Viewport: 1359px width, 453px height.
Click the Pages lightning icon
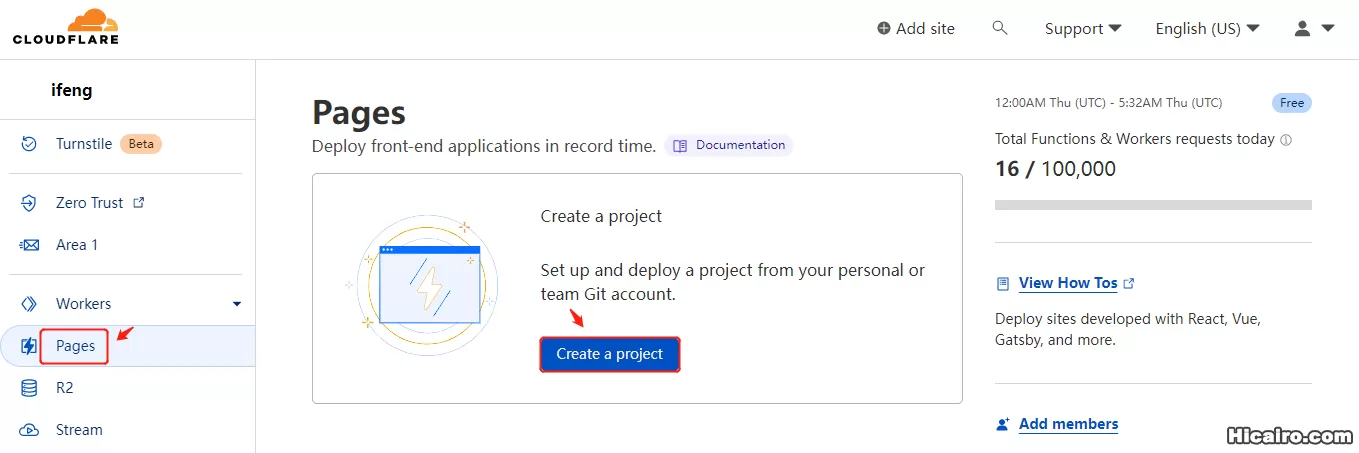coord(29,346)
